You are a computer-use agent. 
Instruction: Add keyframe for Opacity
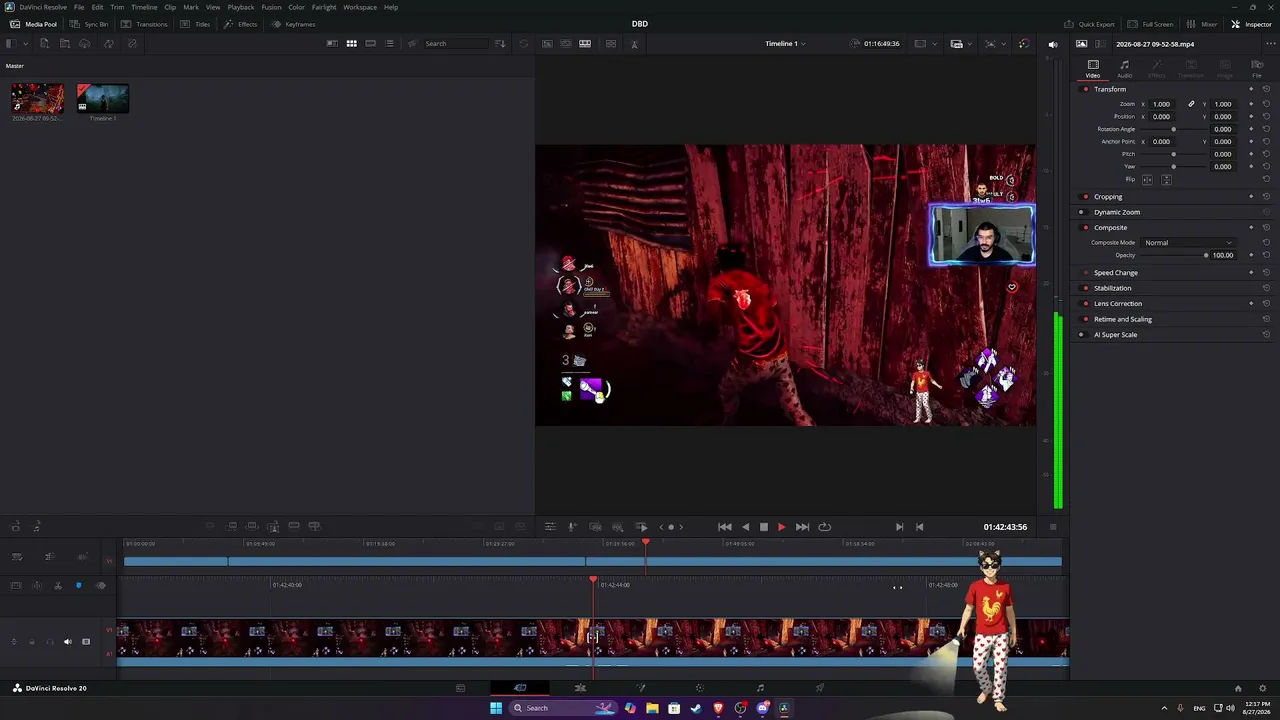(x=1251, y=255)
